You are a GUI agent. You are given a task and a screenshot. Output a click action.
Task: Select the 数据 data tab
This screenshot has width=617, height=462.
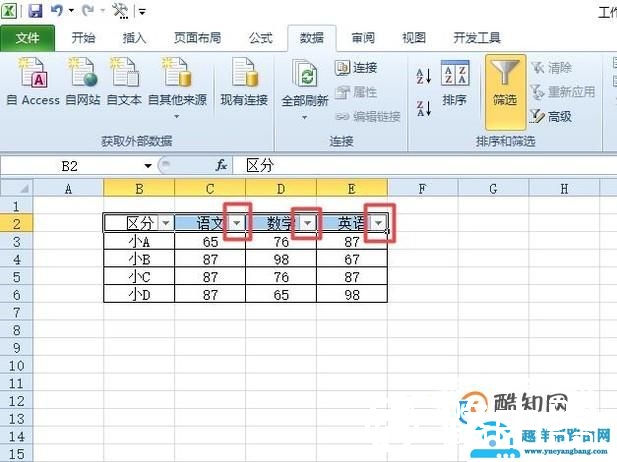tap(312, 38)
